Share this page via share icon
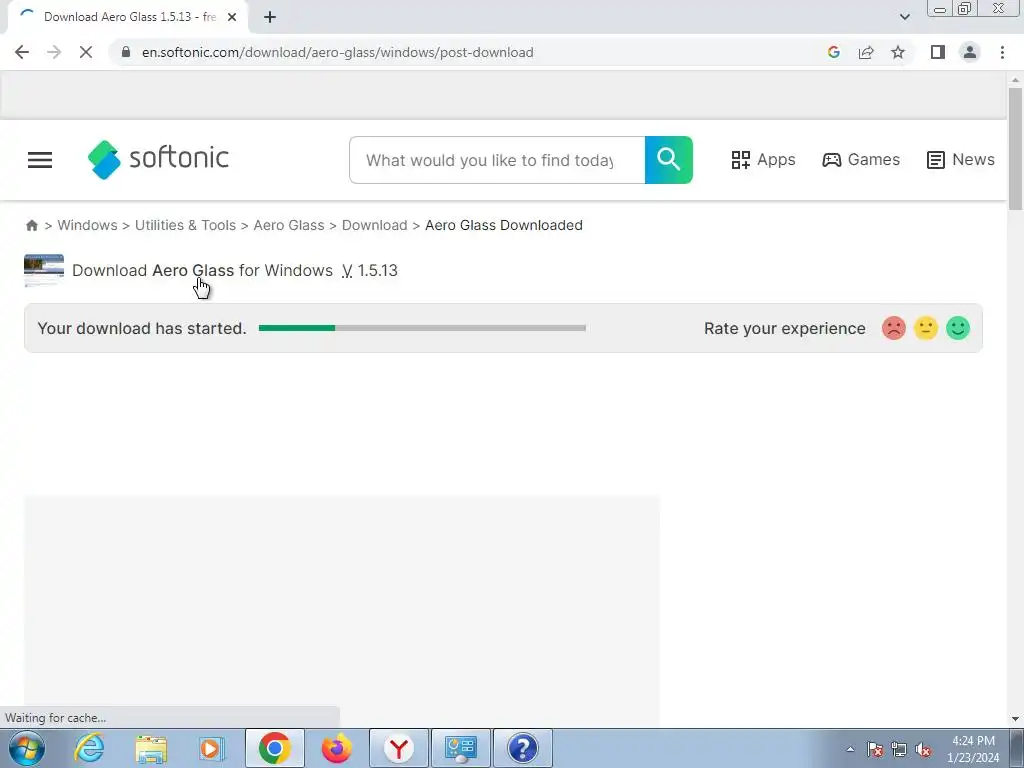1024x768 pixels. 866,52
